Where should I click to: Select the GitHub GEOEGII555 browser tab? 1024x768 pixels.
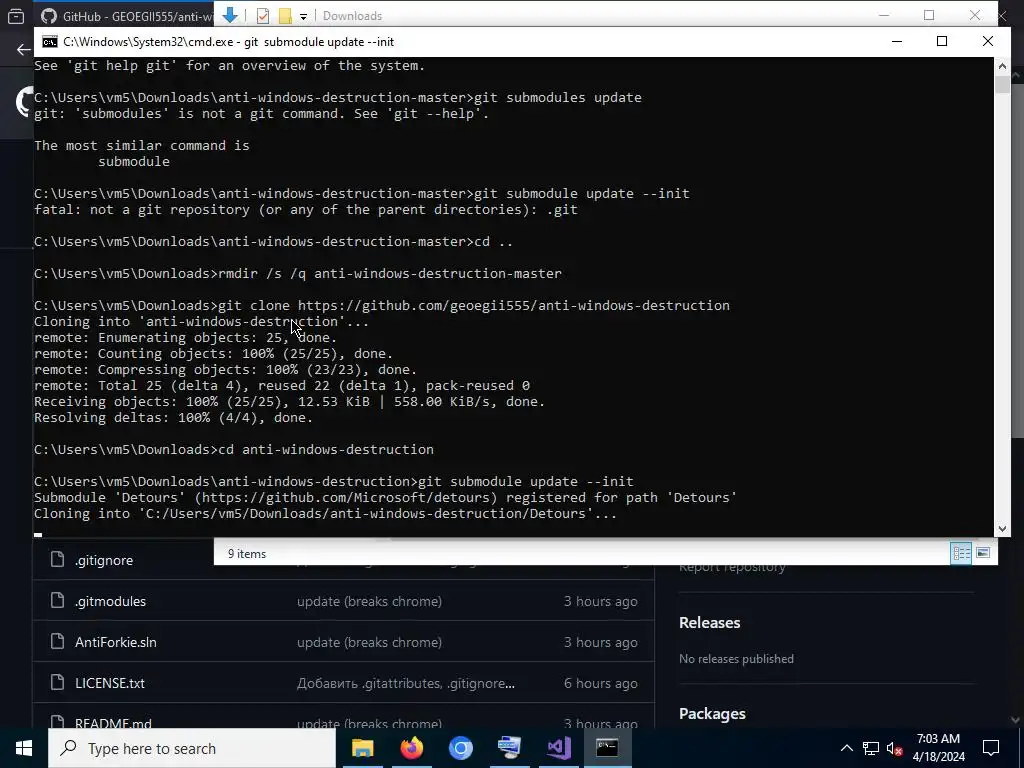click(126, 16)
